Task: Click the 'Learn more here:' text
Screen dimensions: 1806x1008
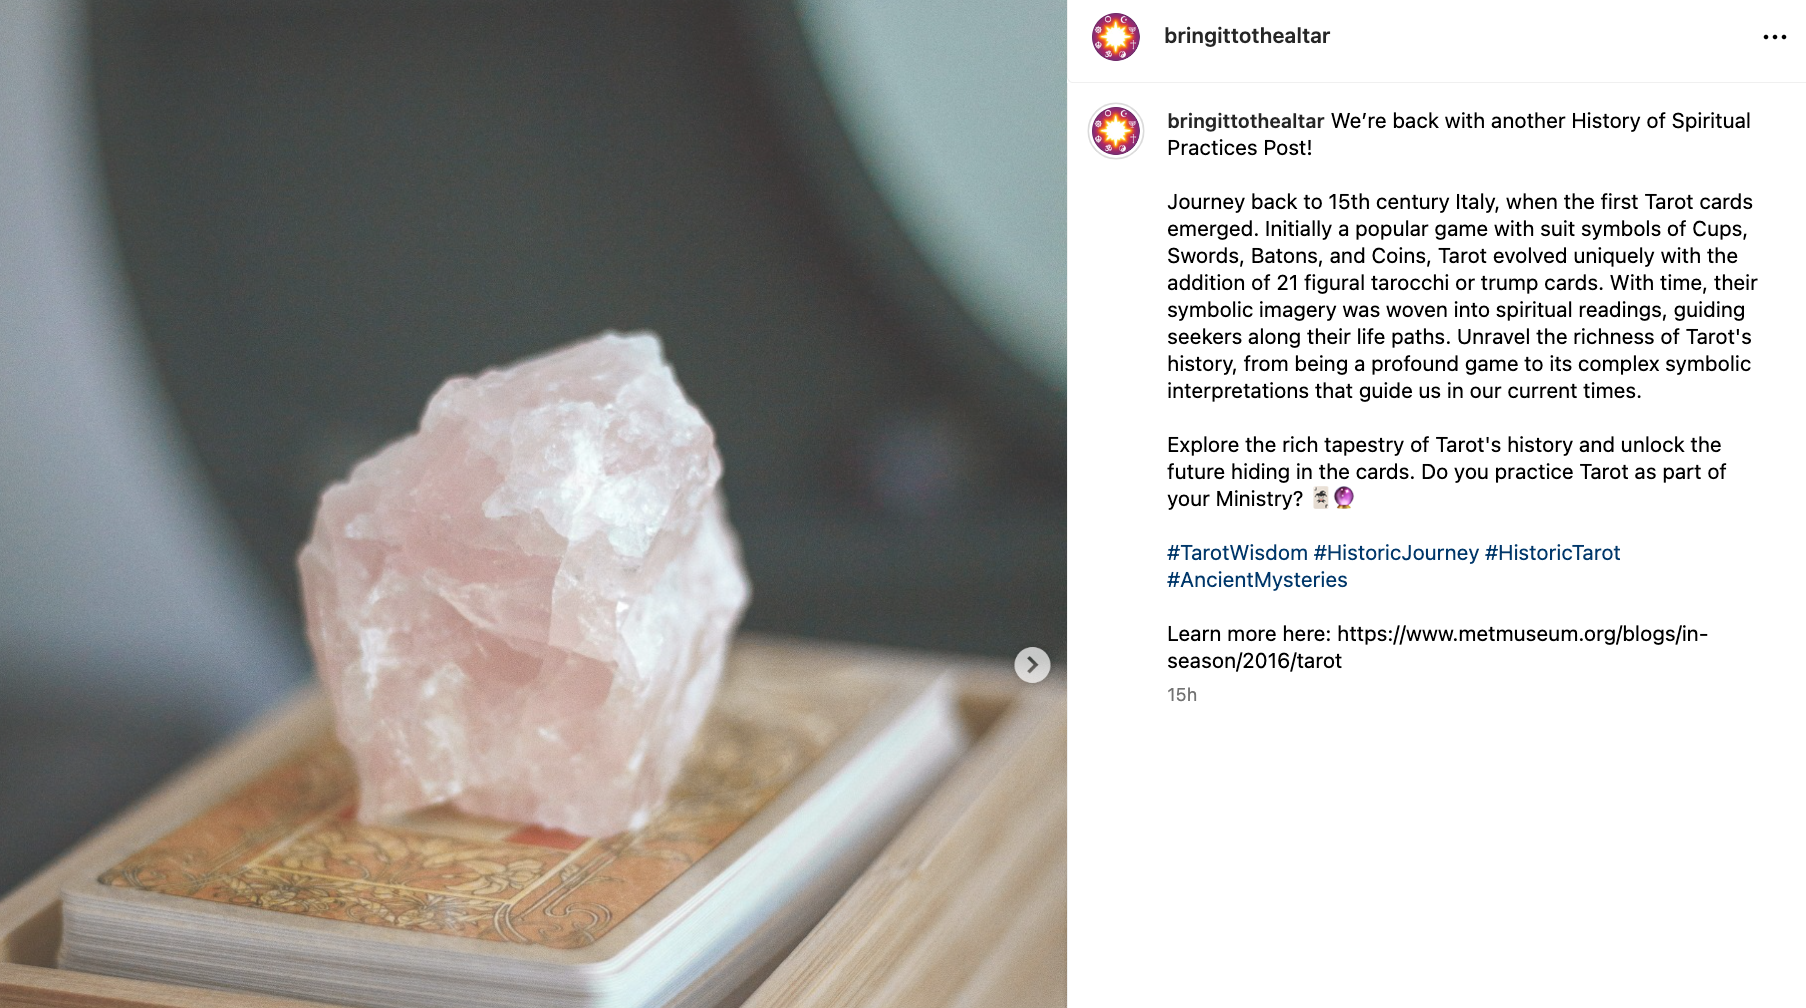Action: 1249,634
